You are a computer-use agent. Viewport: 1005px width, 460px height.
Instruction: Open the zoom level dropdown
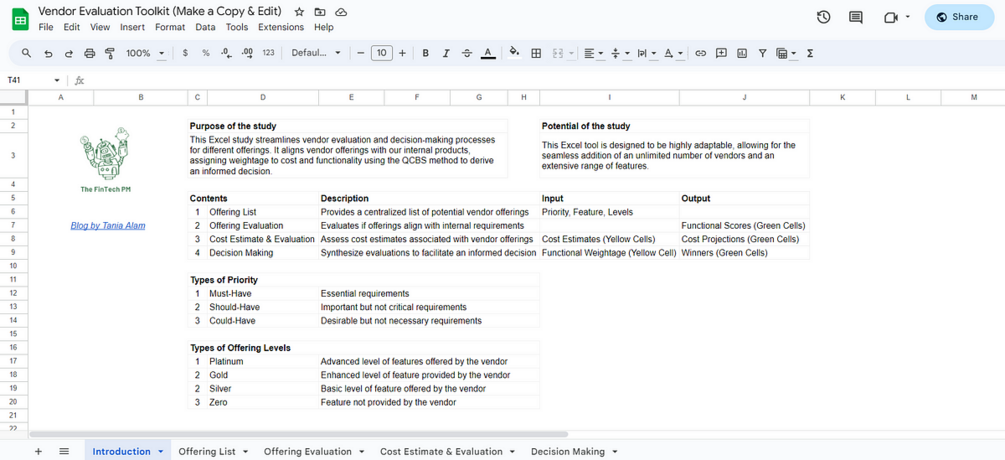[145, 53]
